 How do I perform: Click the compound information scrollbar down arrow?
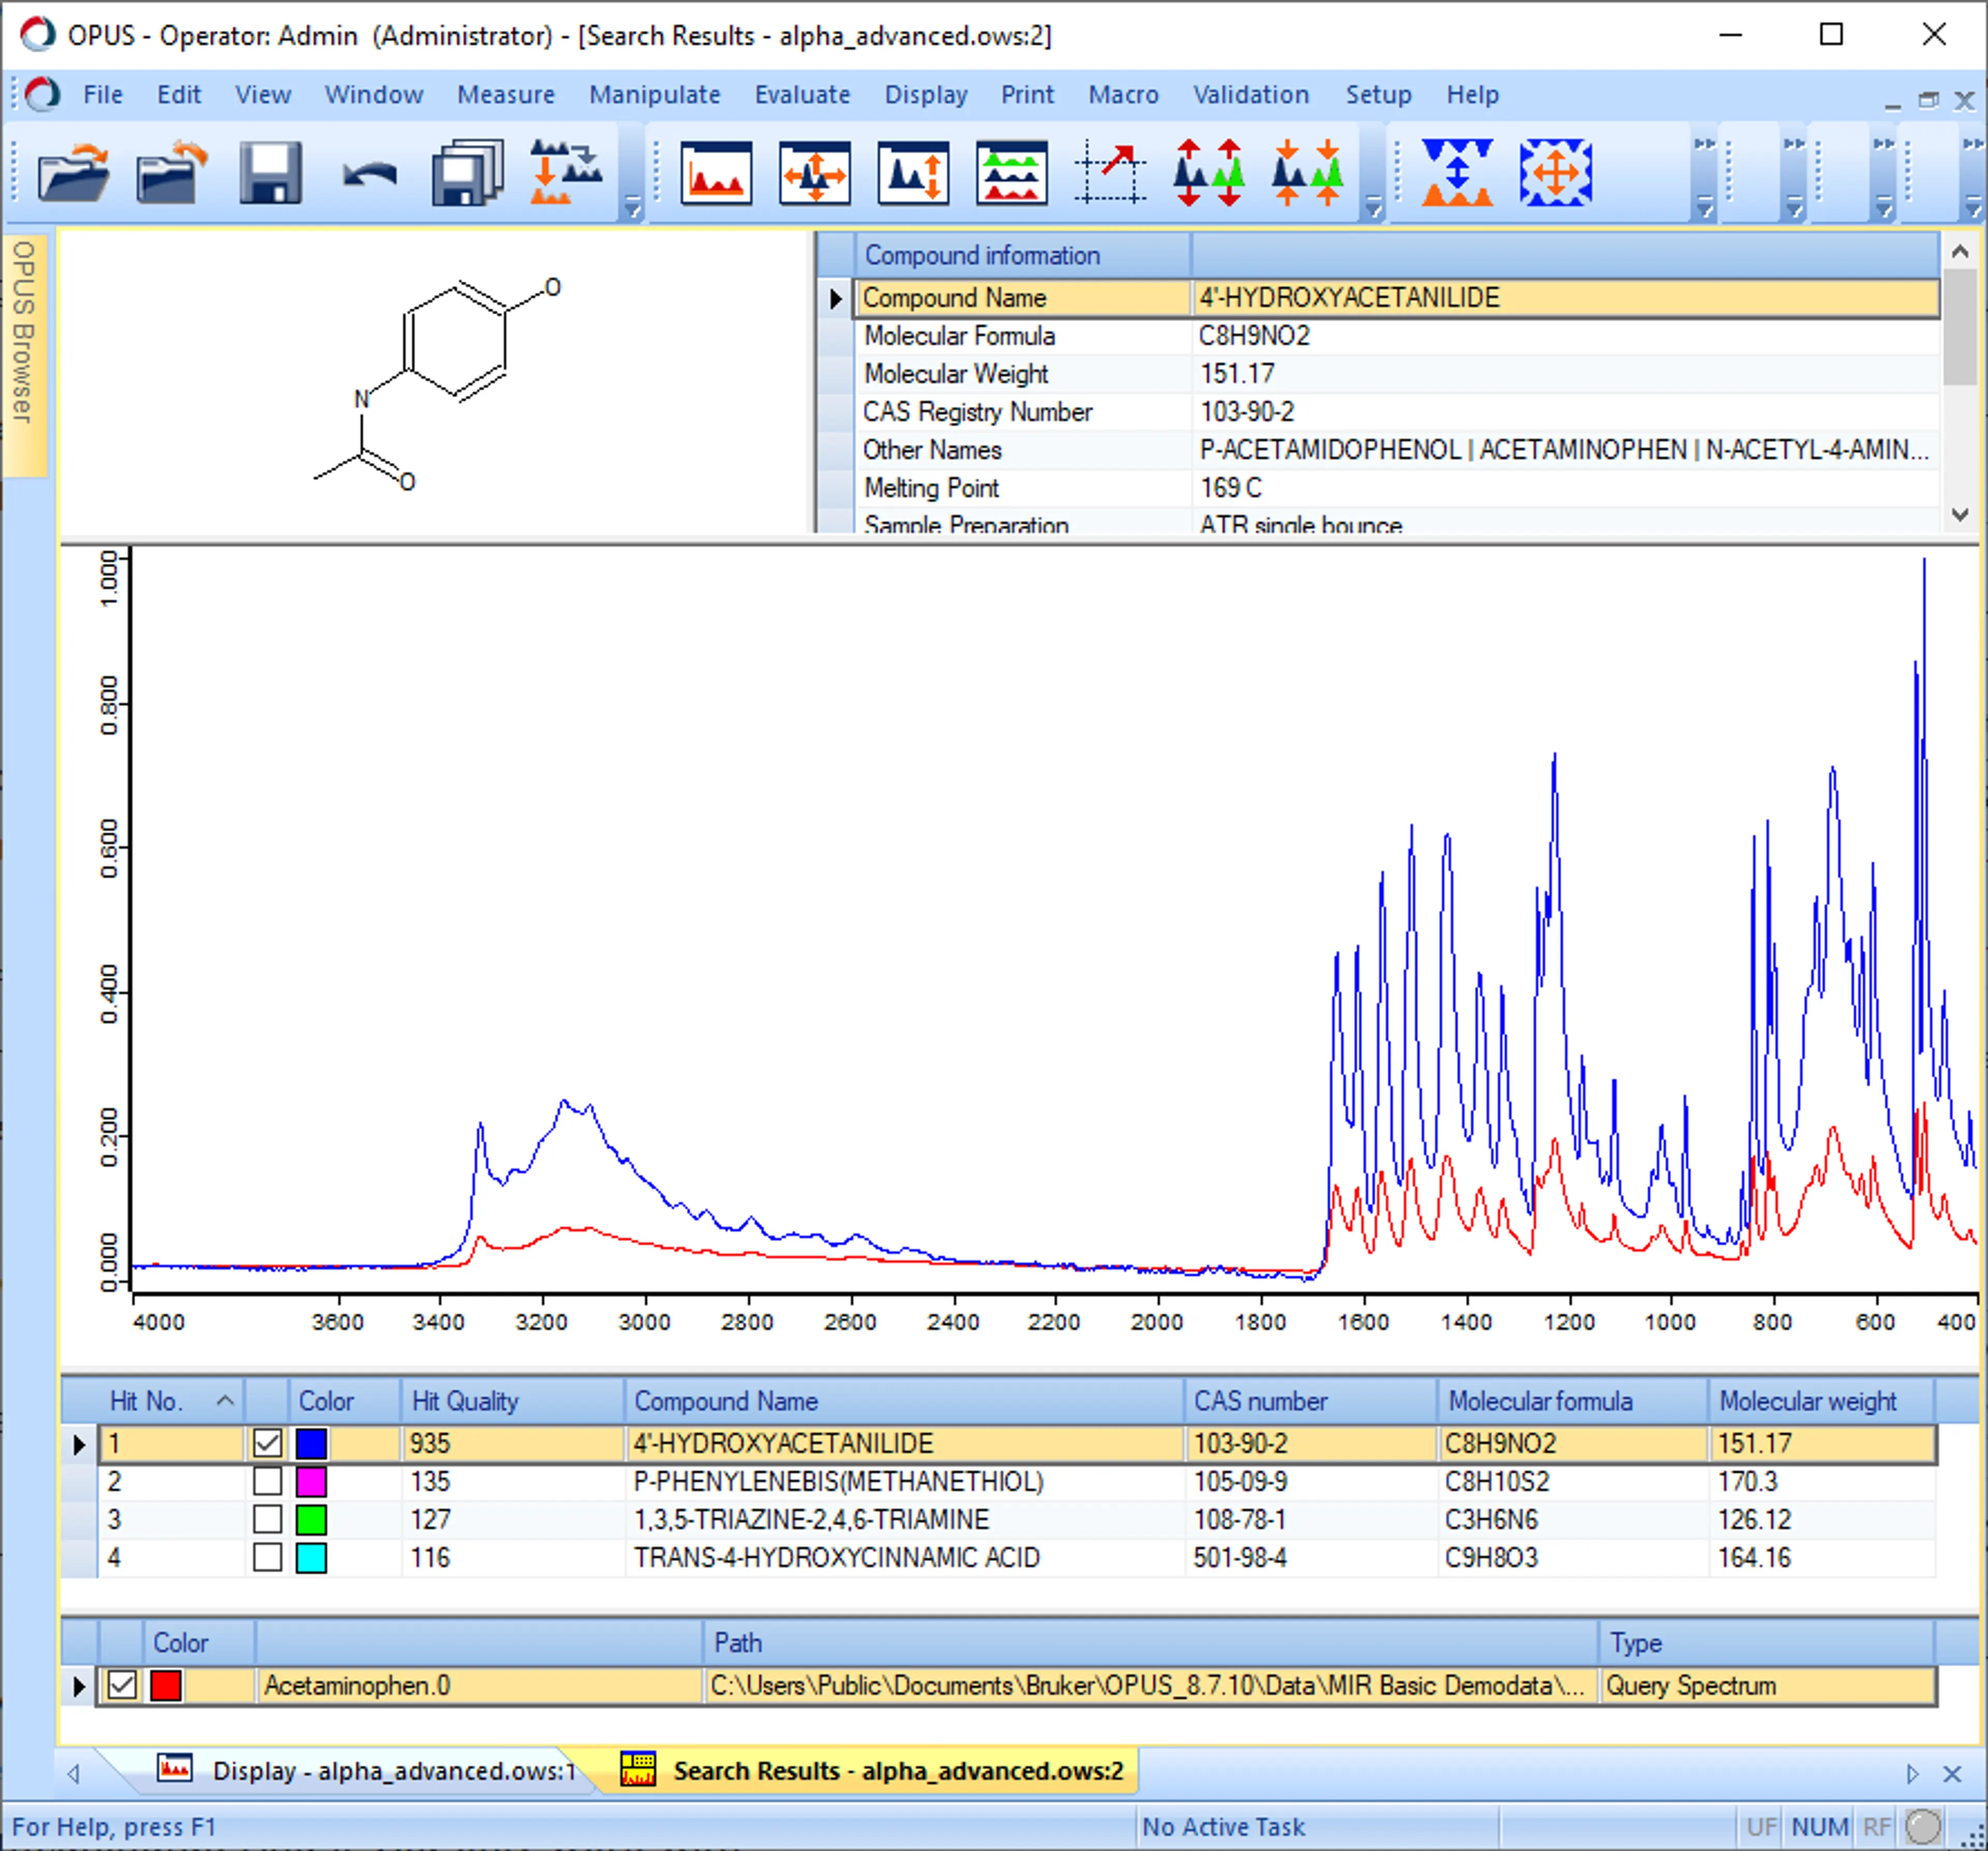pyautogui.click(x=1960, y=514)
